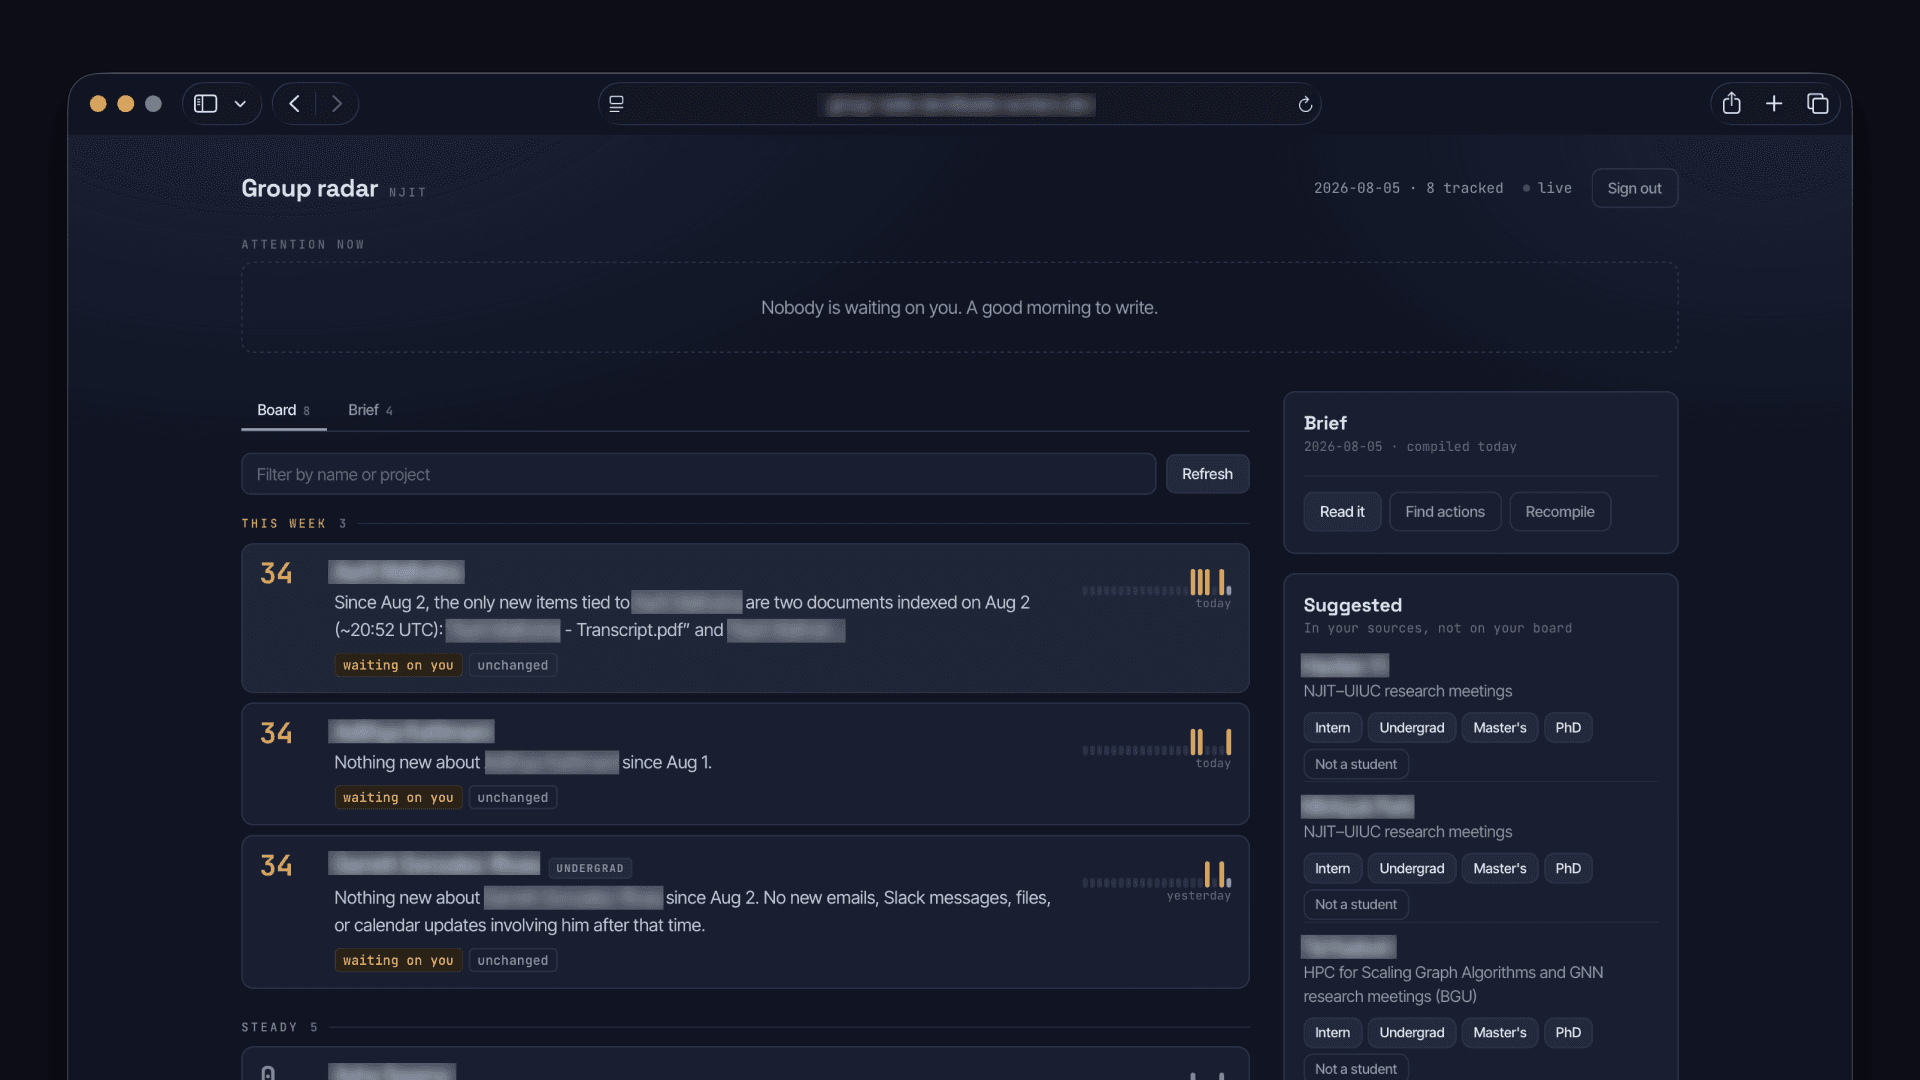Select "unchanged" tag on the "since Aug 1" card
The image size is (1920, 1080).
click(x=513, y=797)
